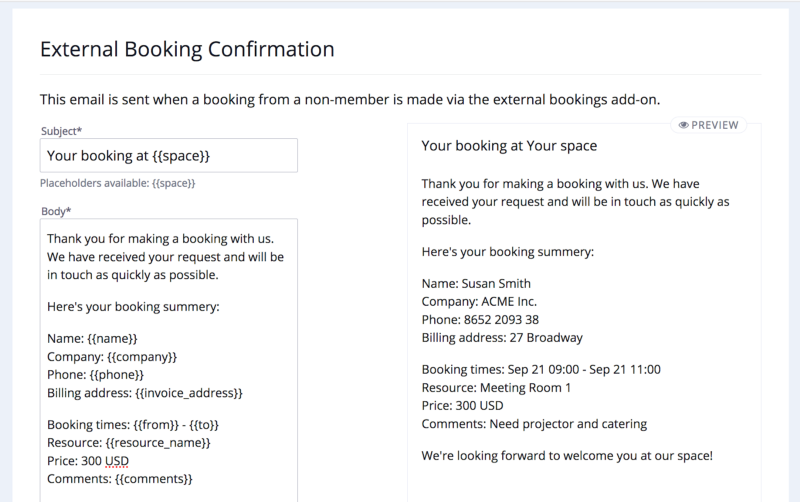800x502 pixels.
Task: Click the PREVIEW label on the preview panel
Action: click(x=714, y=125)
